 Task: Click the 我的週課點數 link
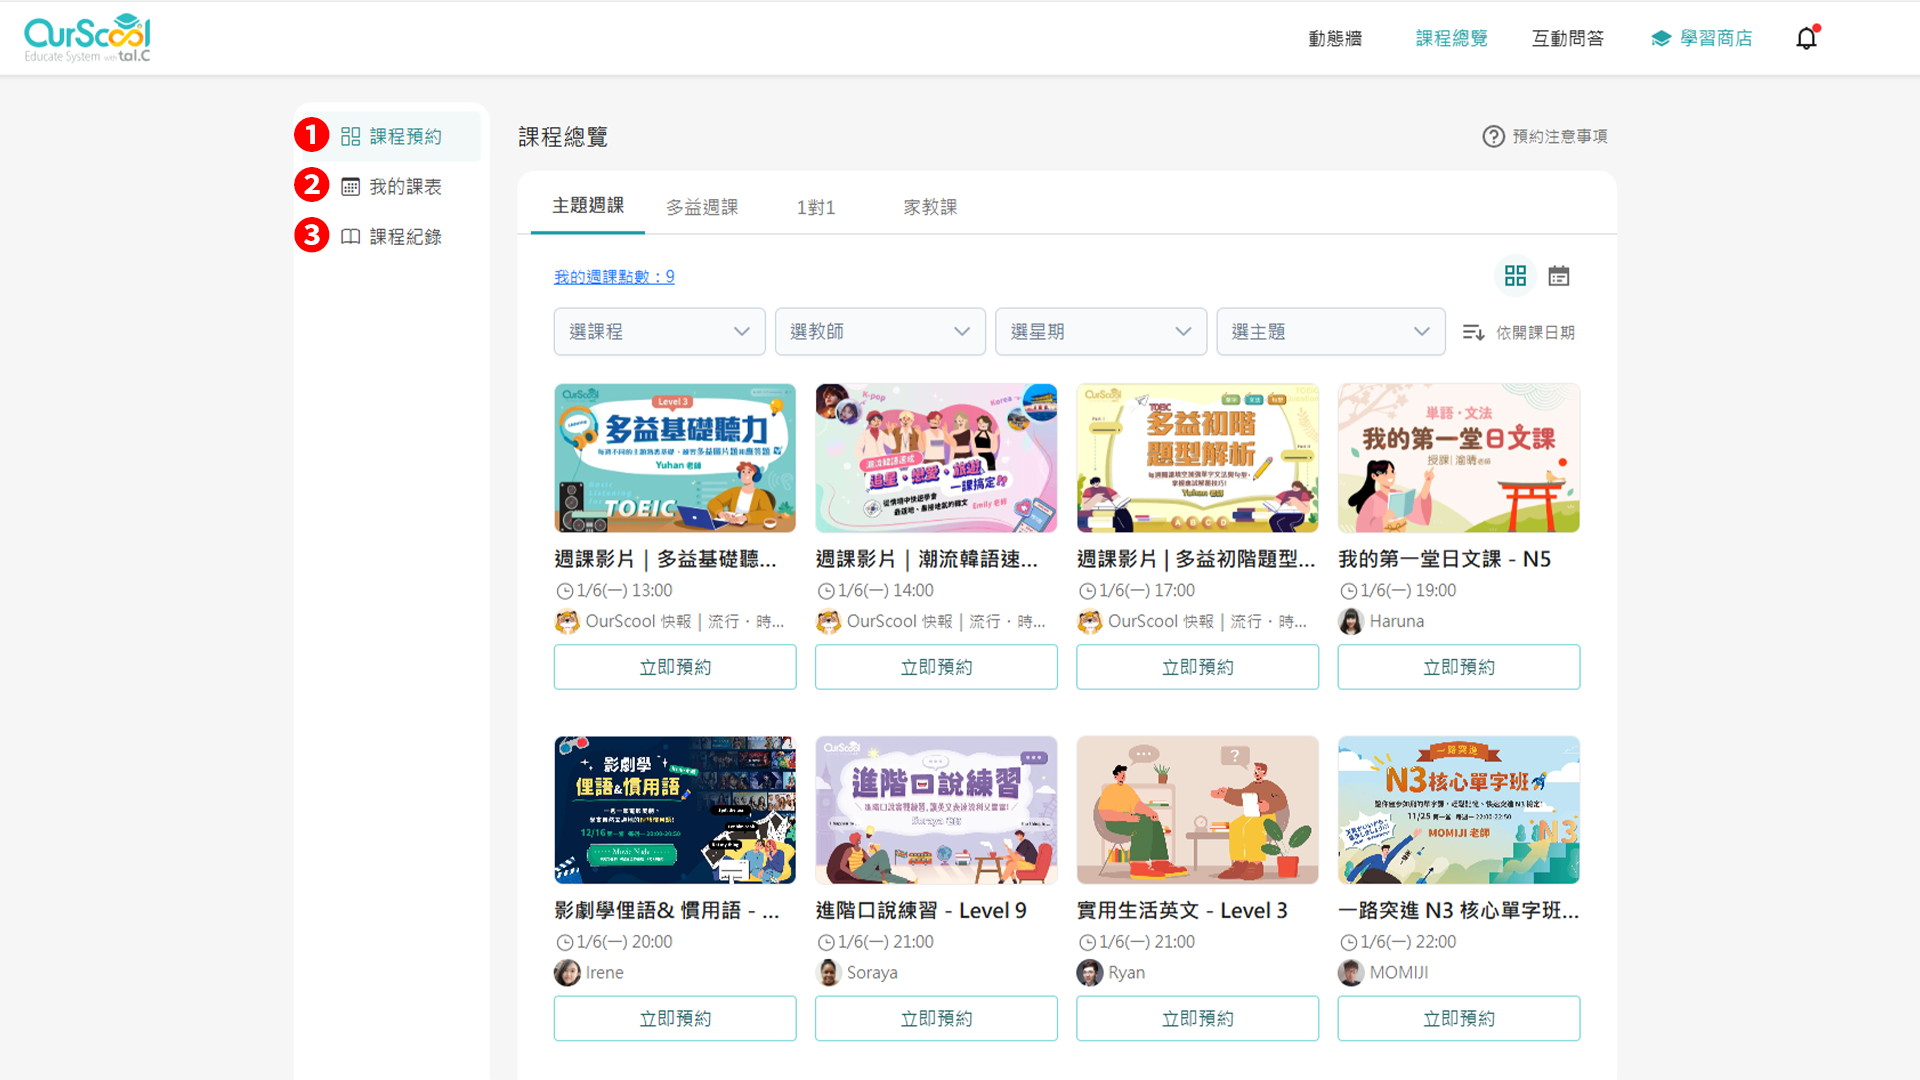(614, 277)
